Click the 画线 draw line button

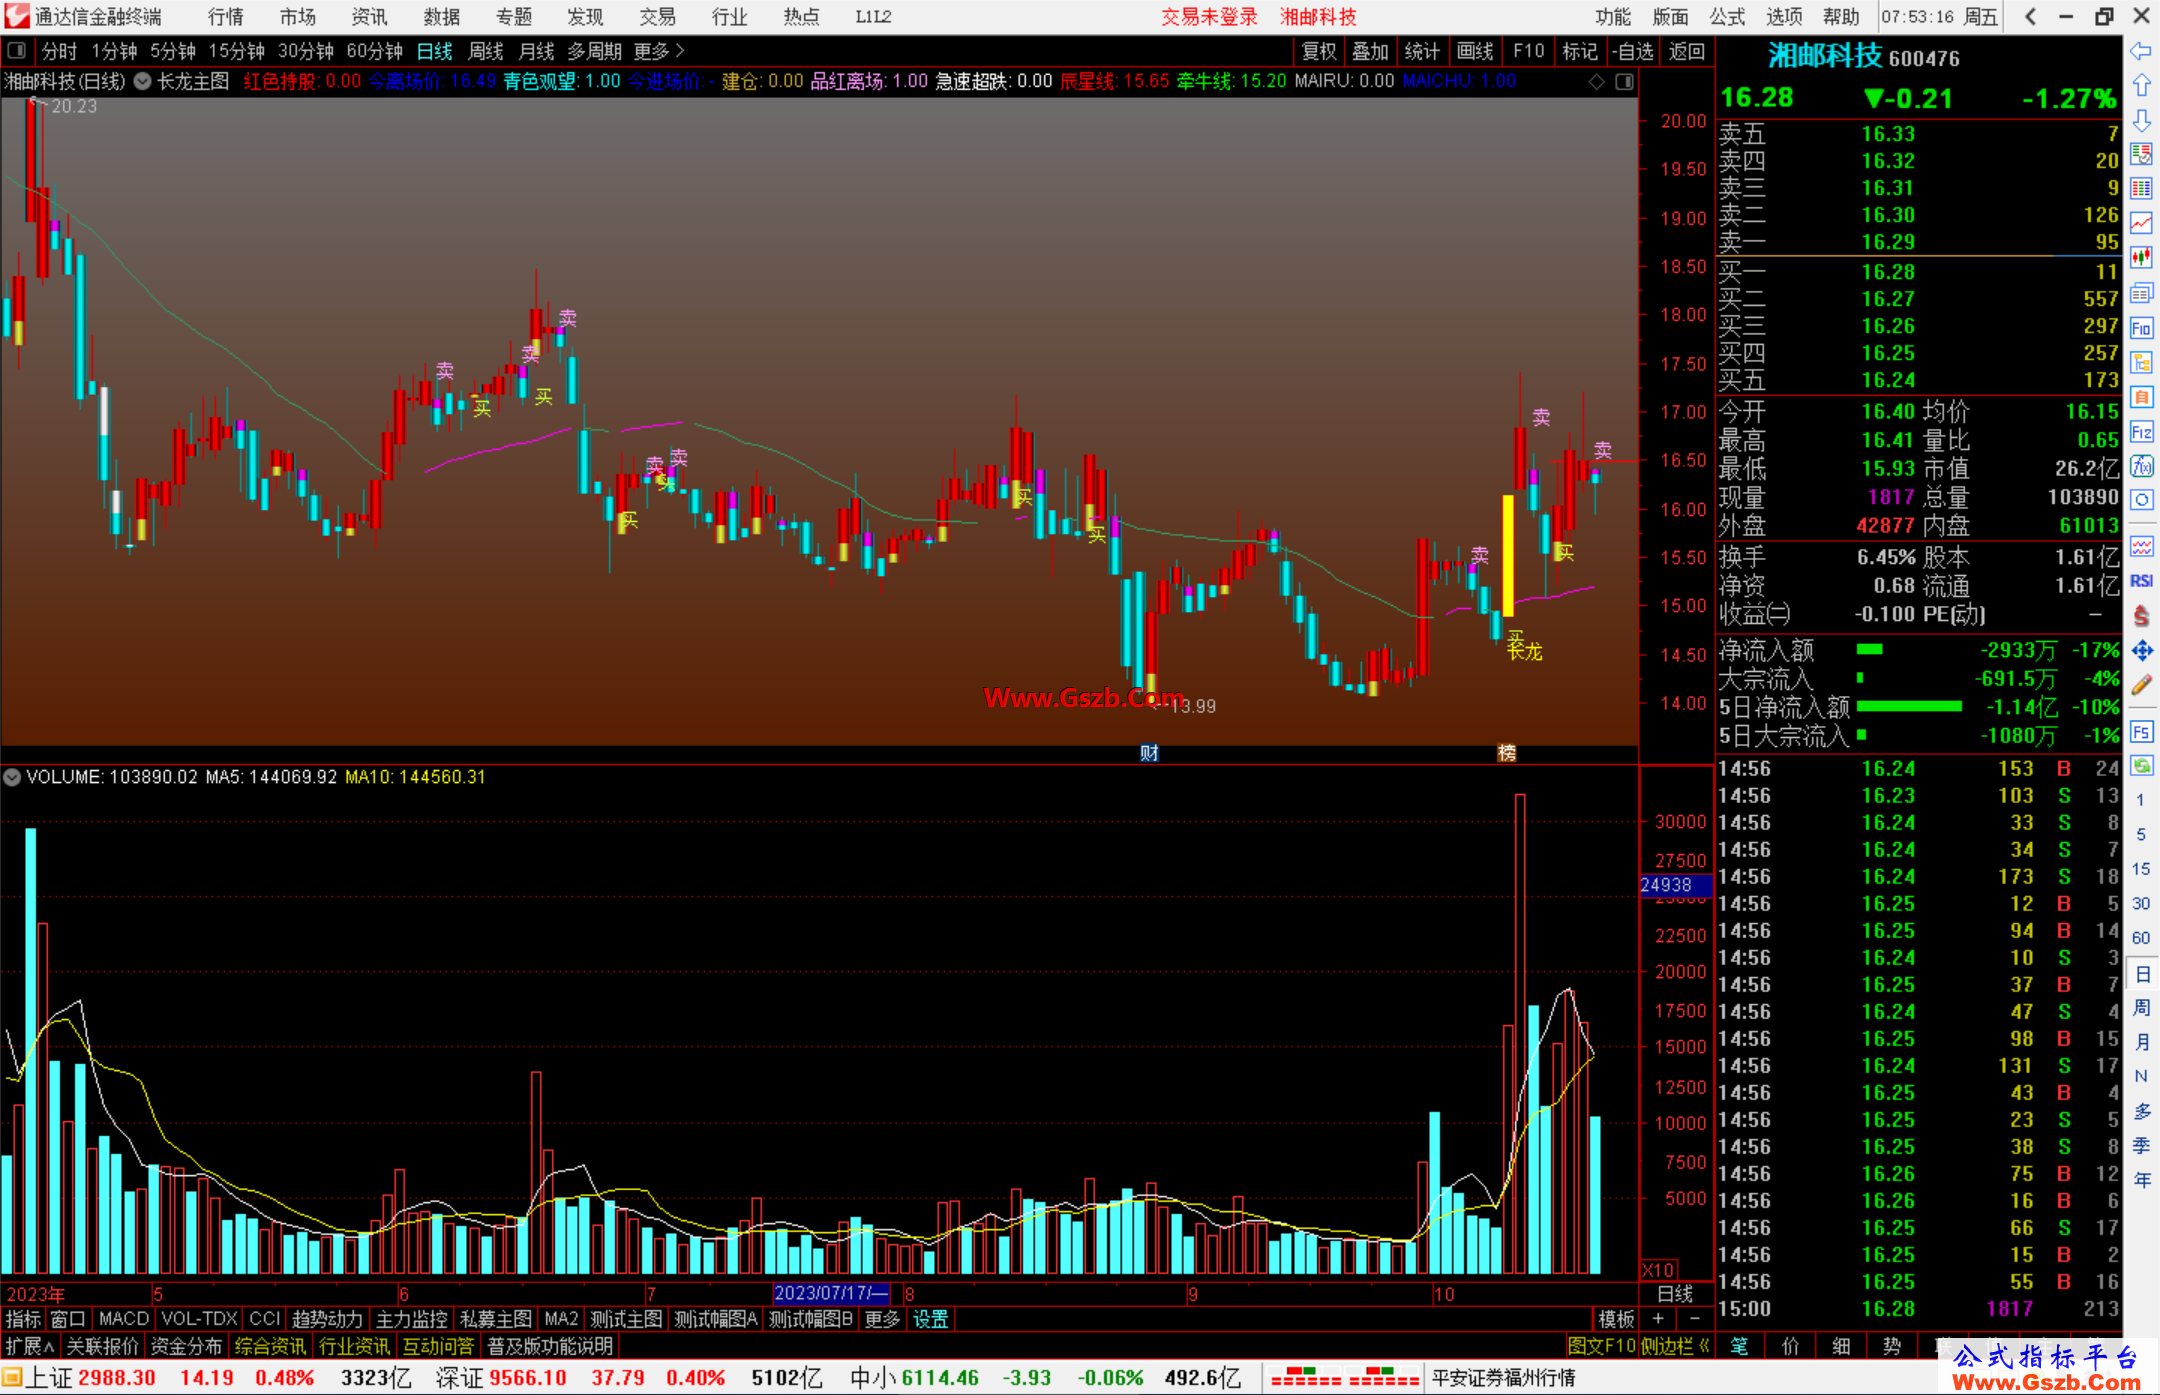click(x=1475, y=51)
